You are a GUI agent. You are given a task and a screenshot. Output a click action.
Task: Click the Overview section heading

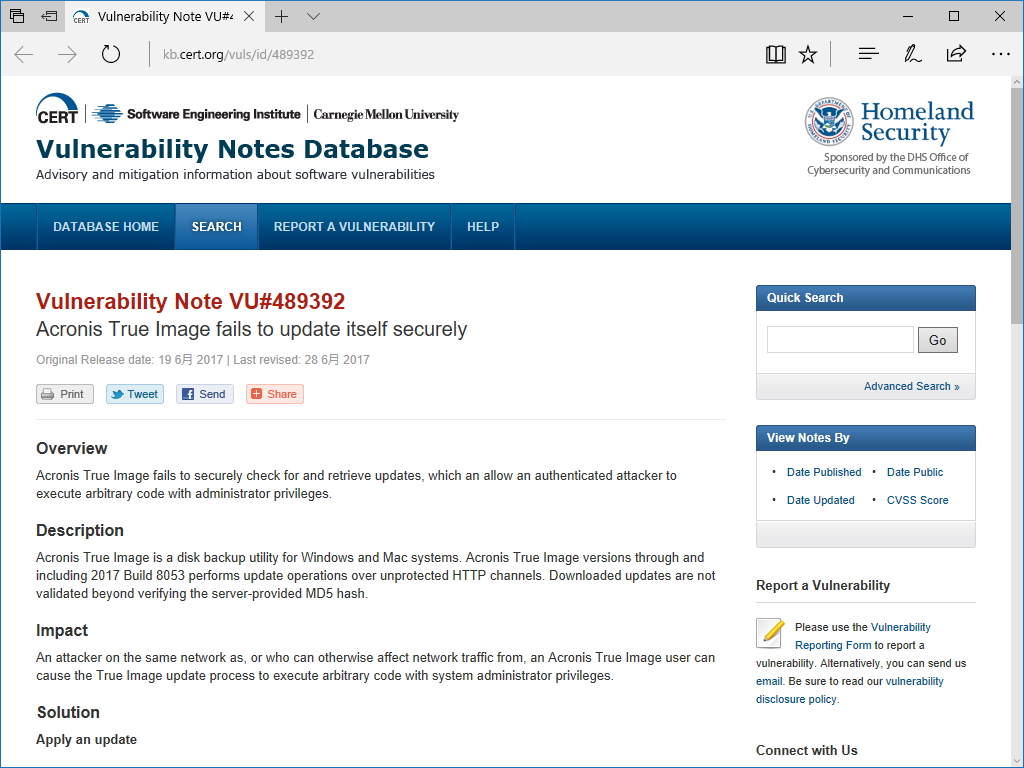[71, 449]
